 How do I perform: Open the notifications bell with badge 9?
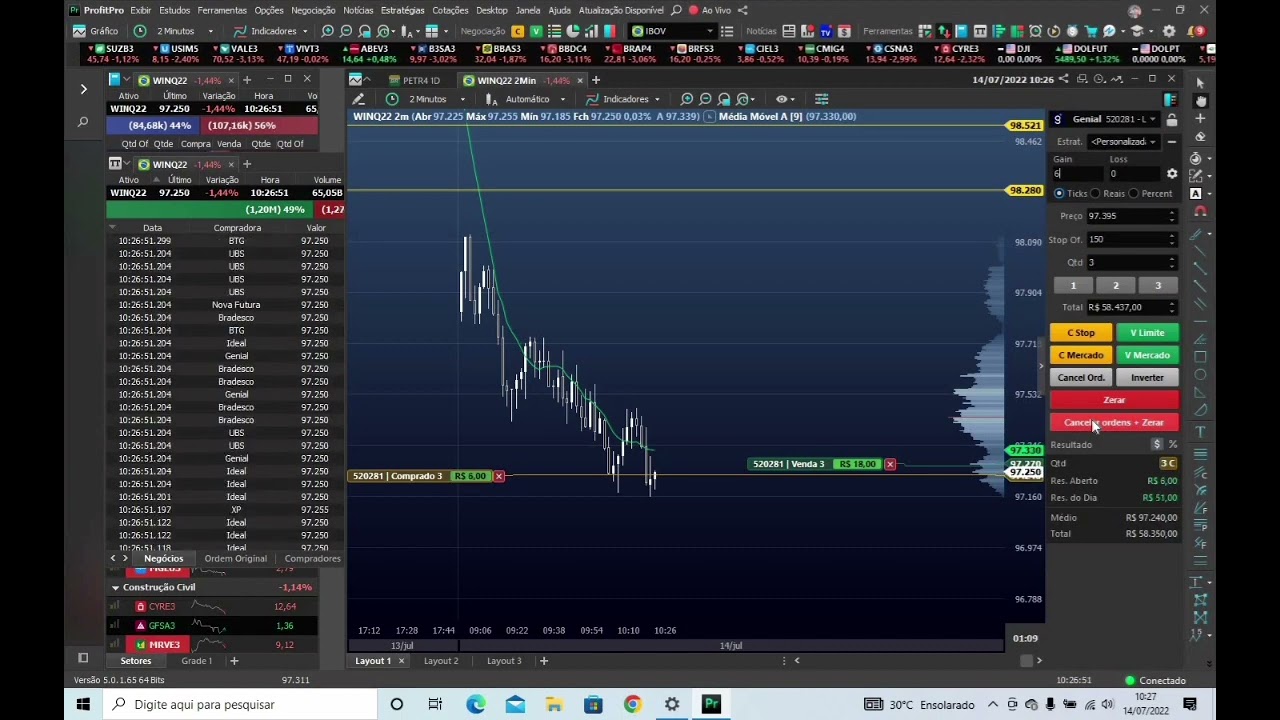pos(1196,31)
